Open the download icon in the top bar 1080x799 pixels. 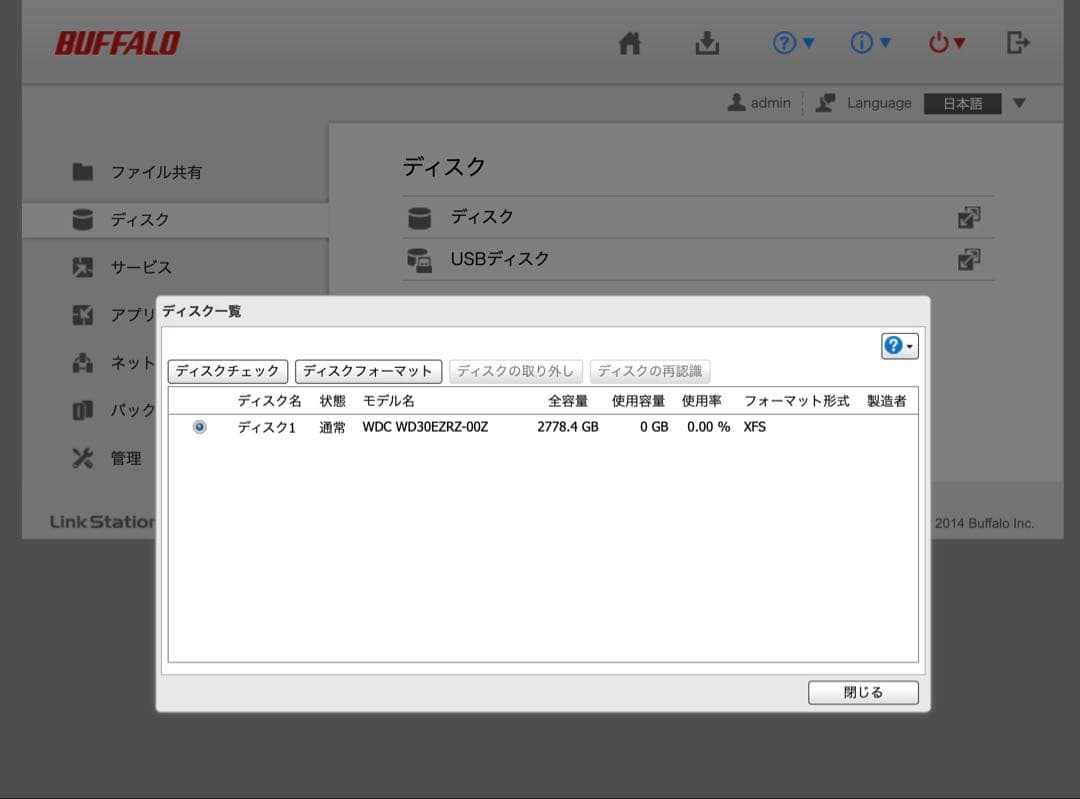coord(707,42)
